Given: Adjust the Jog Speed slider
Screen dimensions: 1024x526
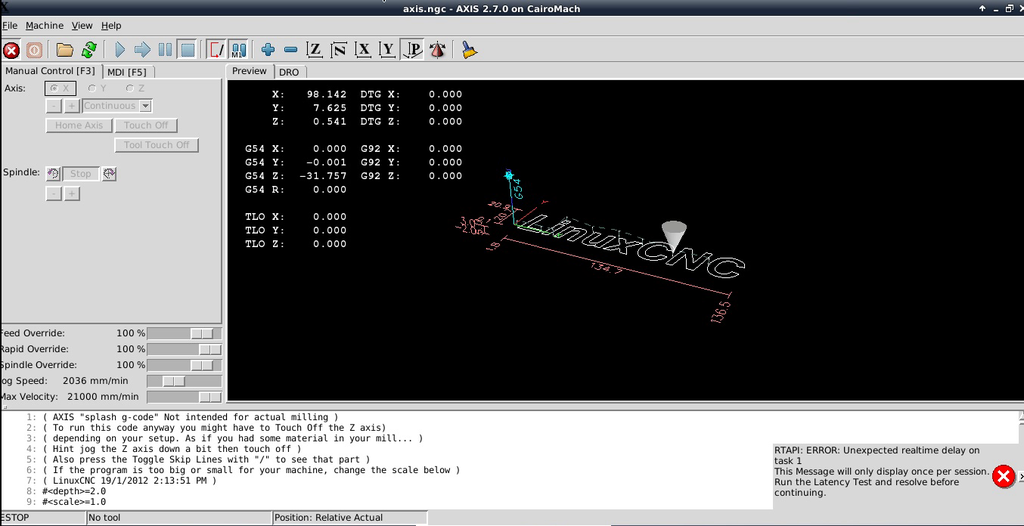Looking at the screenshot, I should [184, 381].
